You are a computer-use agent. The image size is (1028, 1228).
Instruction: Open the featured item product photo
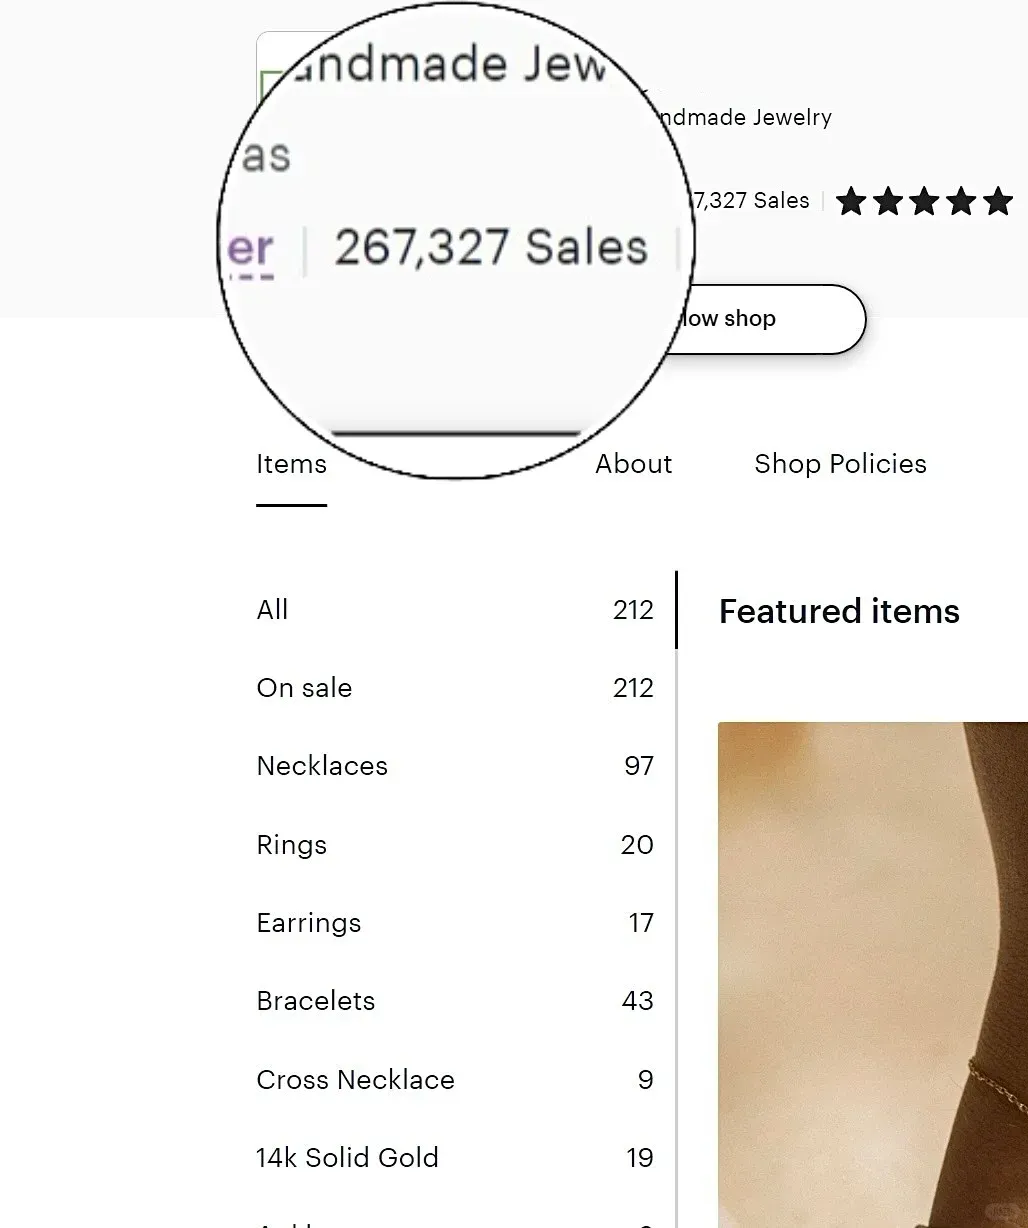pyautogui.click(x=873, y=974)
